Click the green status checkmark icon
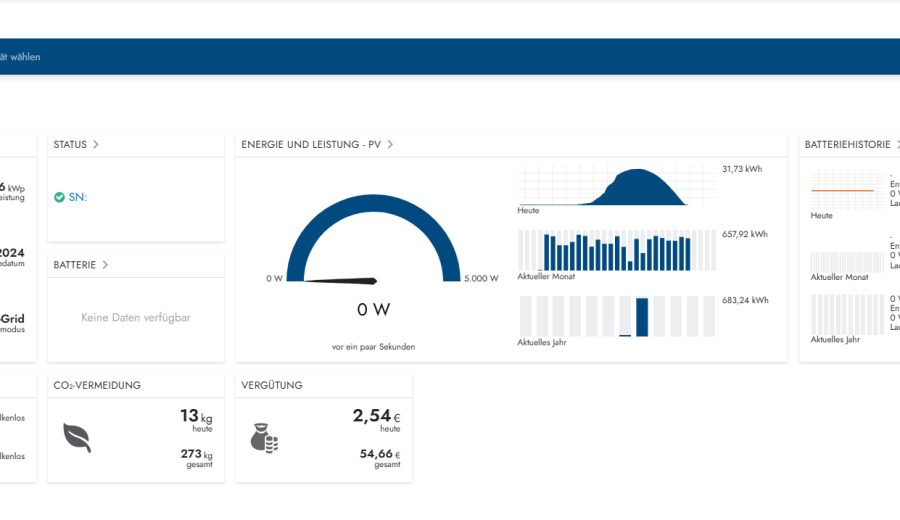This screenshot has width=900, height=520. coord(59,197)
